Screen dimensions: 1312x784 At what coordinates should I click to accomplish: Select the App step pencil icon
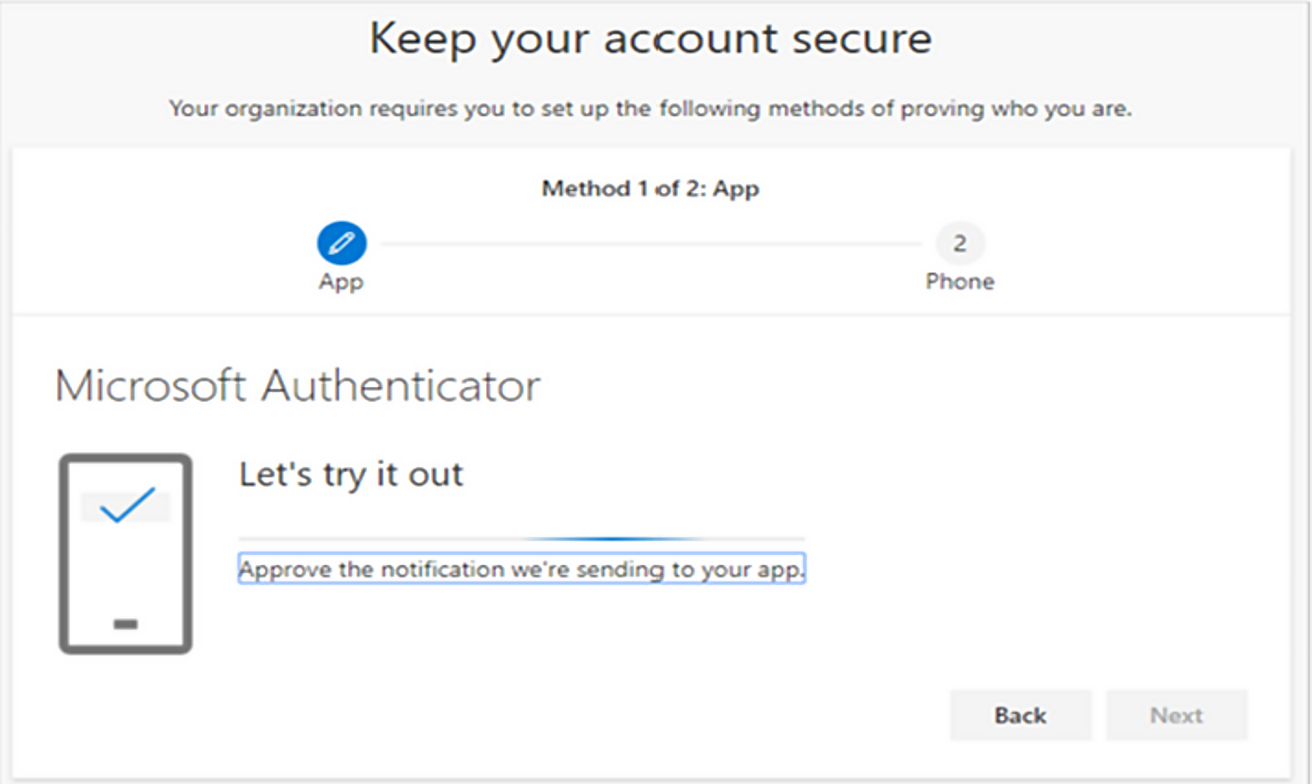point(342,243)
